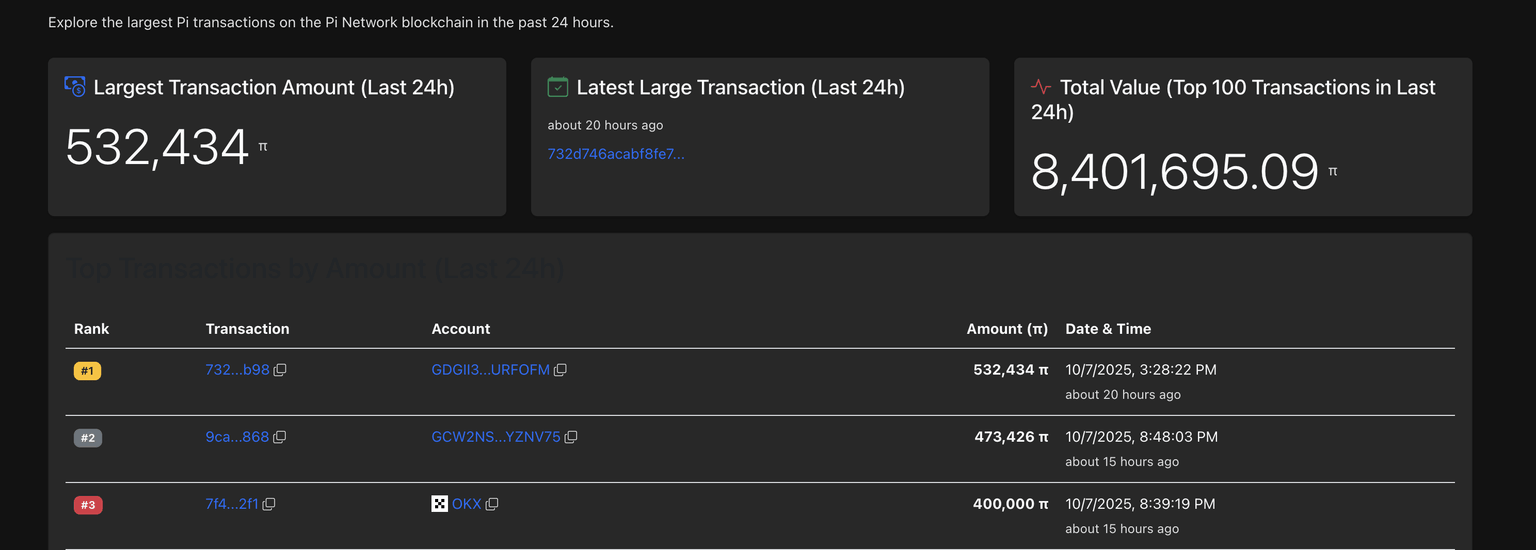Viewport: 1536px width, 550px height.
Task: Open transaction 7f4...2f1 details
Action: (x=232, y=504)
